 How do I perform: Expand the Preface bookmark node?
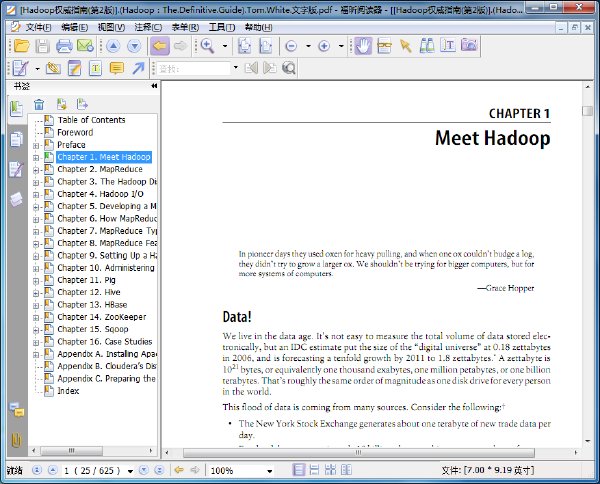pos(36,146)
